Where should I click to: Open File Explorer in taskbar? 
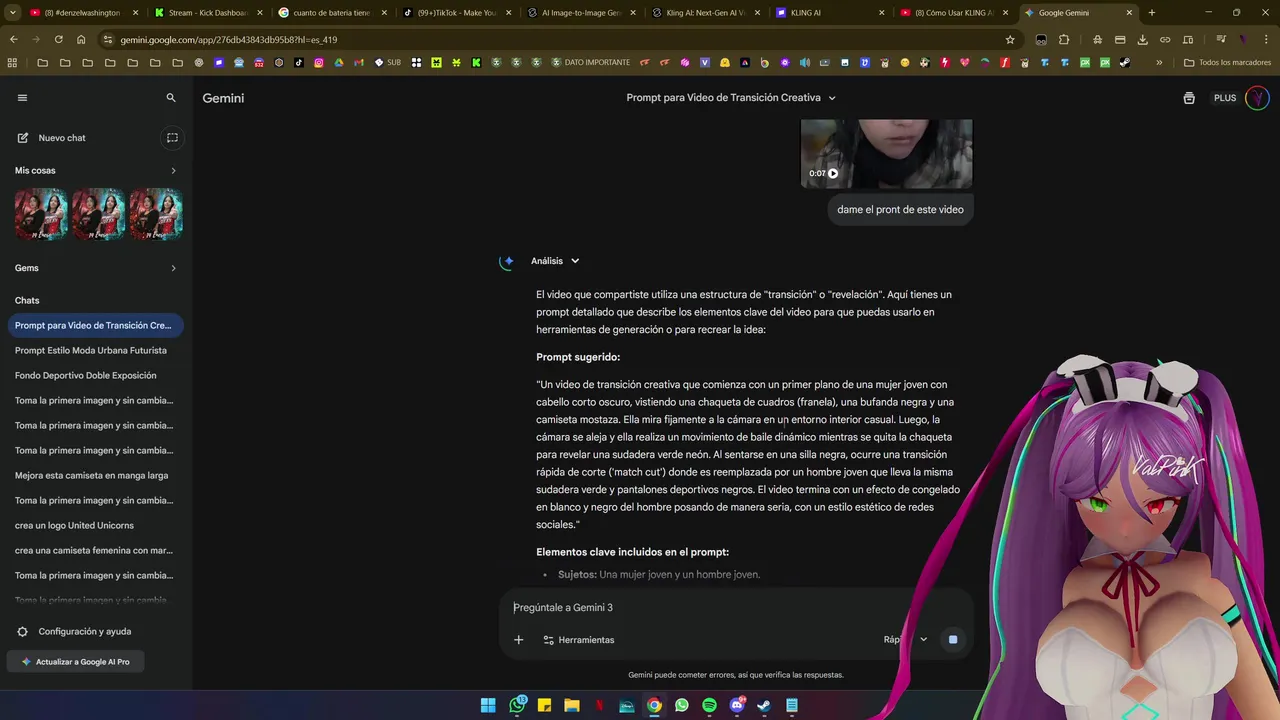pos(572,705)
